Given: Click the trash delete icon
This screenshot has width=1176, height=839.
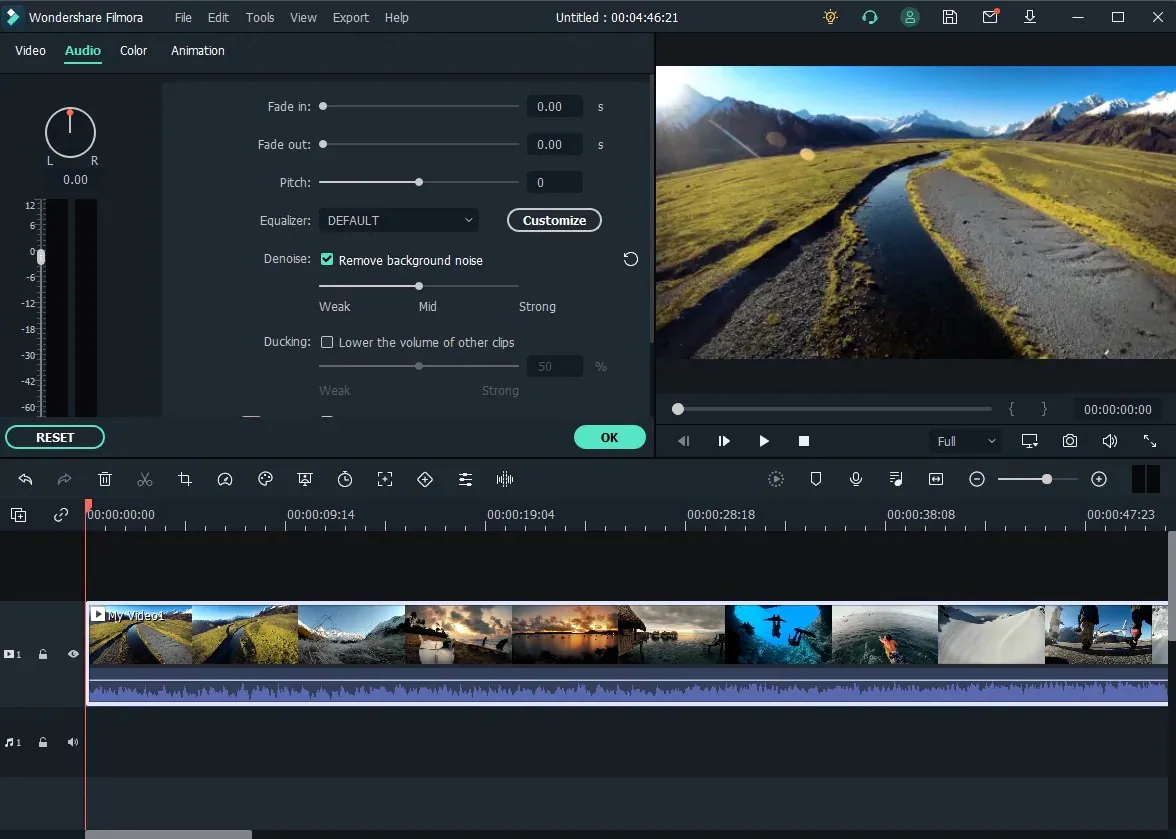Looking at the screenshot, I should tap(105, 480).
